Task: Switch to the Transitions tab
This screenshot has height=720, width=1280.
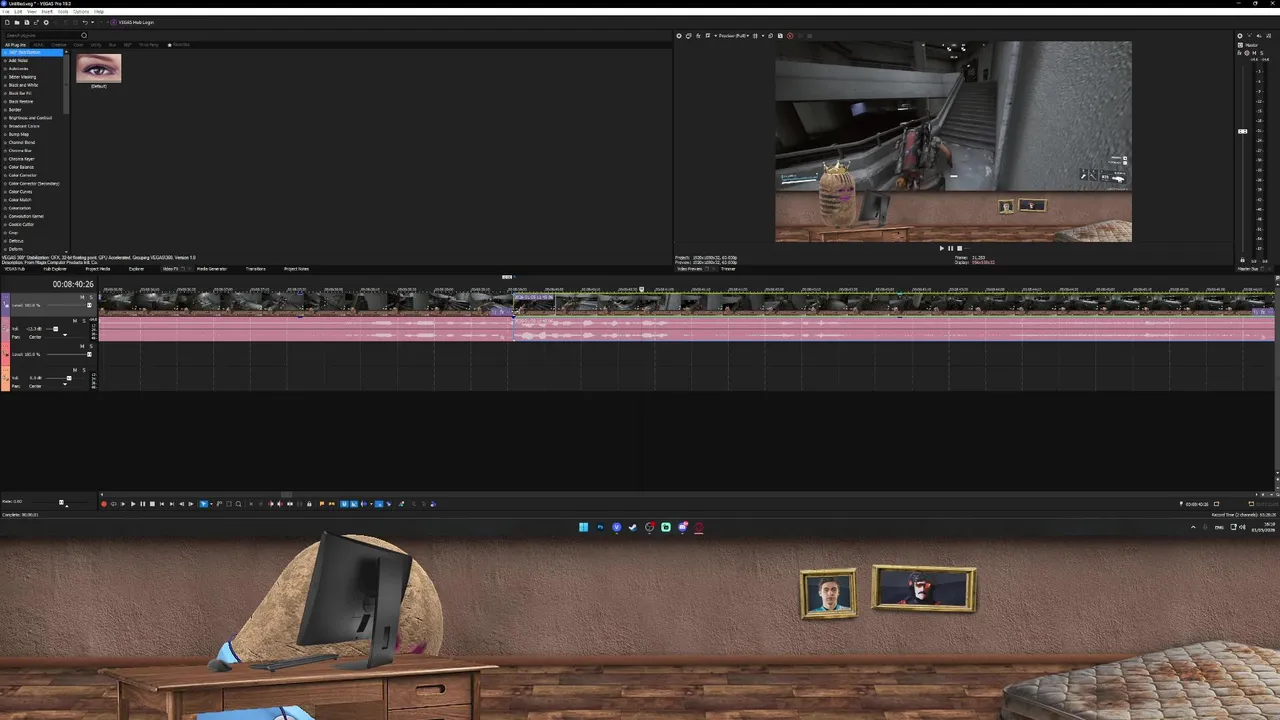Action: [x=255, y=268]
